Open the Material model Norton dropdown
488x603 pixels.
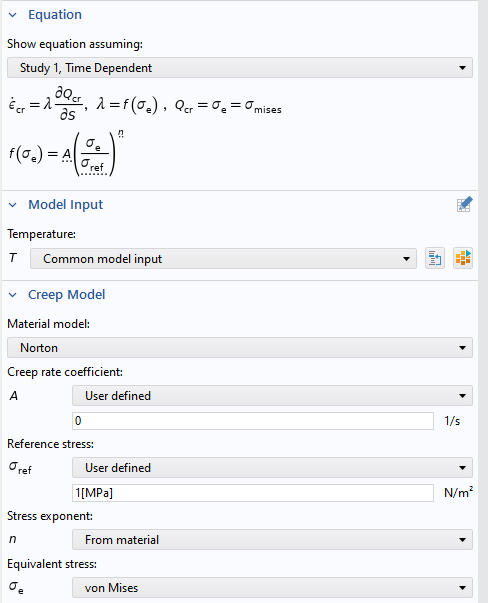tap(240, 348)
